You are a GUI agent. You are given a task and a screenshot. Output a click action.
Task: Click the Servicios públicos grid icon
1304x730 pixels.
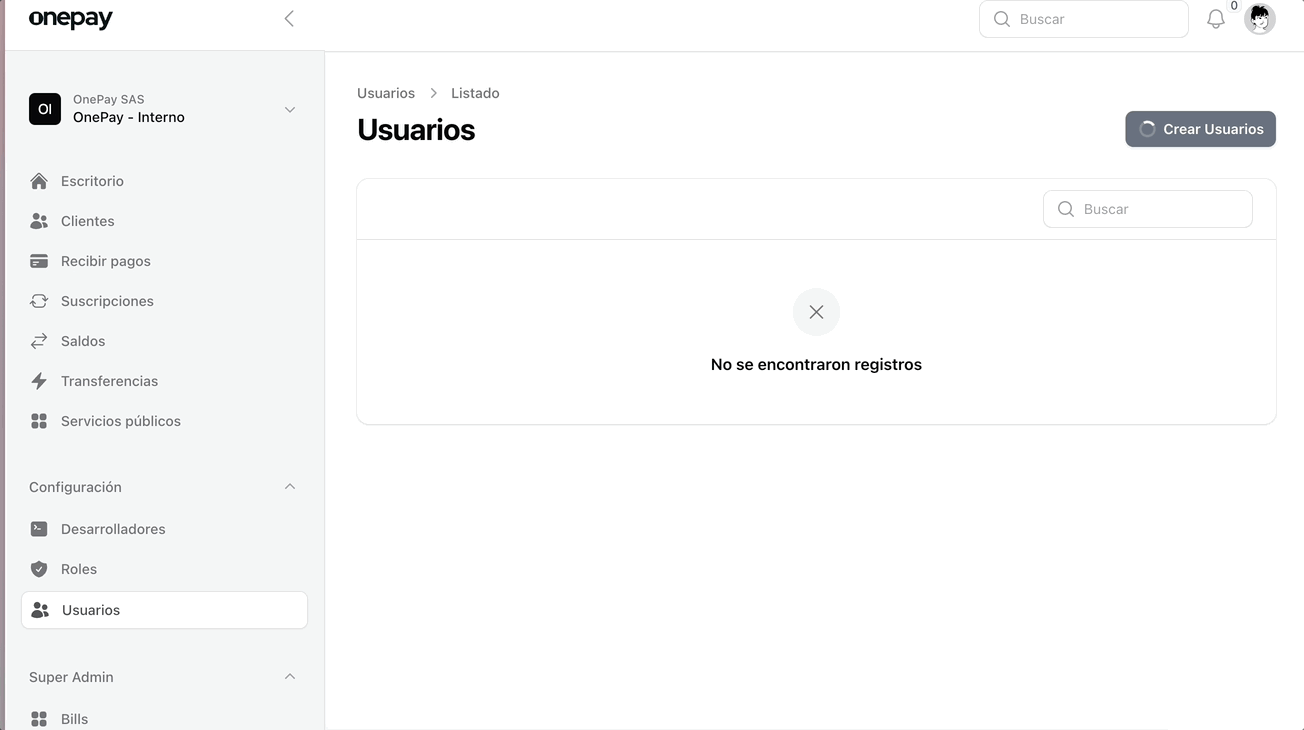point(39,421)
